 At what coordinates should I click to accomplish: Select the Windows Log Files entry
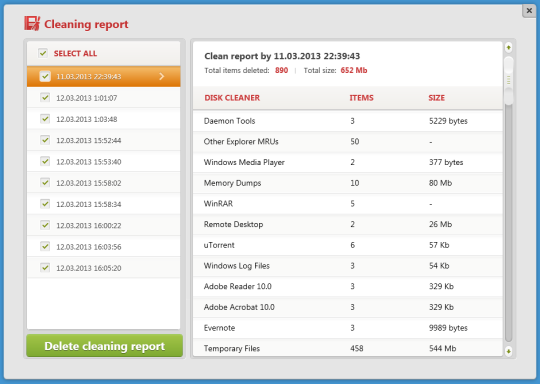click(x=348, y=266)
